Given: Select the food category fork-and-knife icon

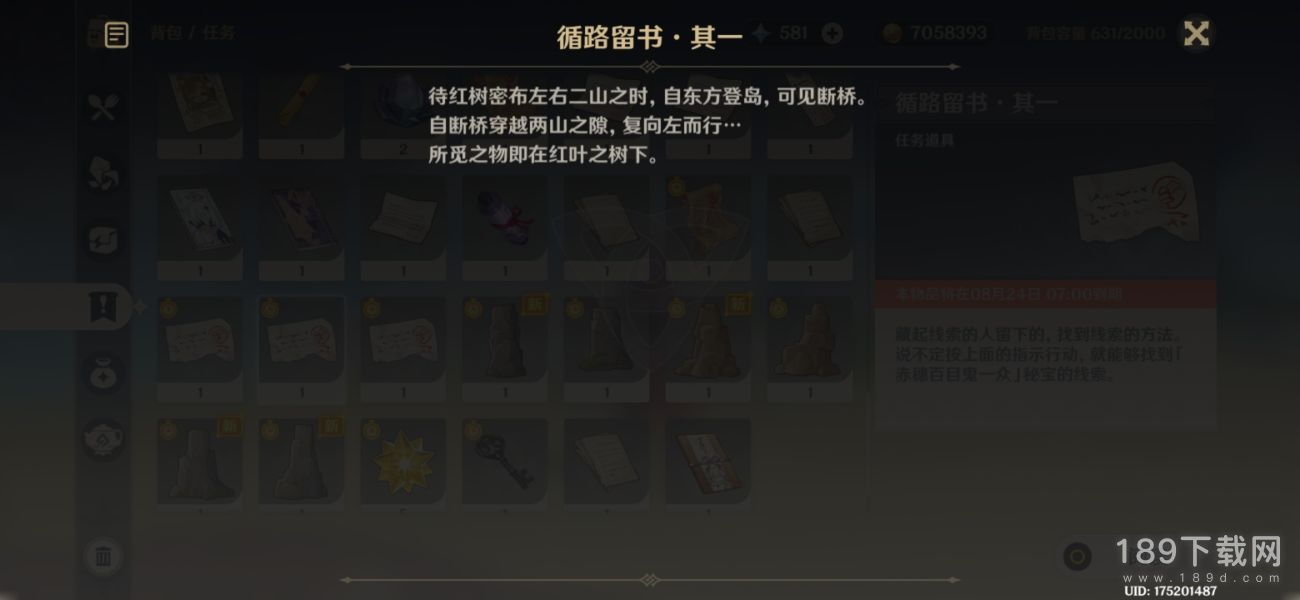Looking at the screenshot, I should (x=104, y=107).
